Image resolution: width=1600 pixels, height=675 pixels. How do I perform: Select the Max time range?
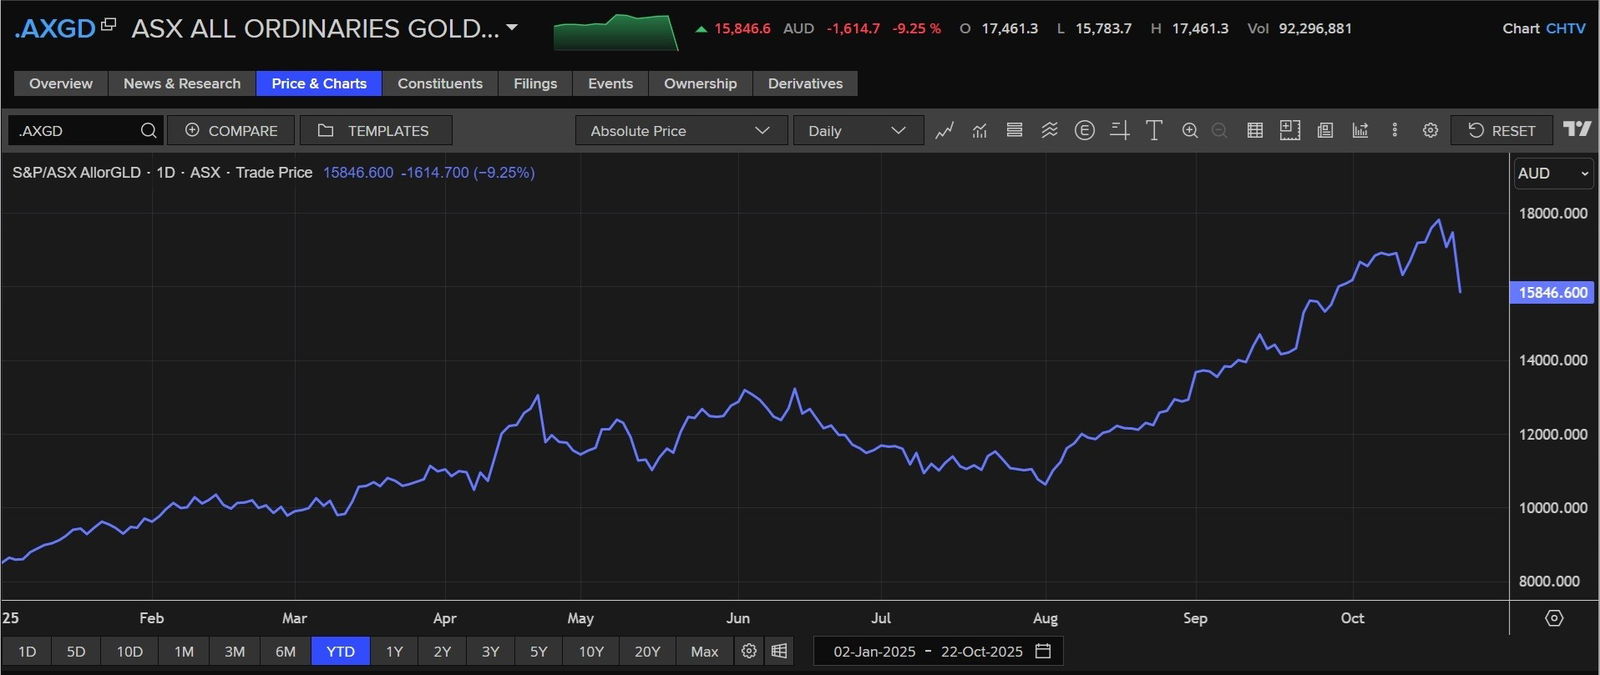coord(704,651)
